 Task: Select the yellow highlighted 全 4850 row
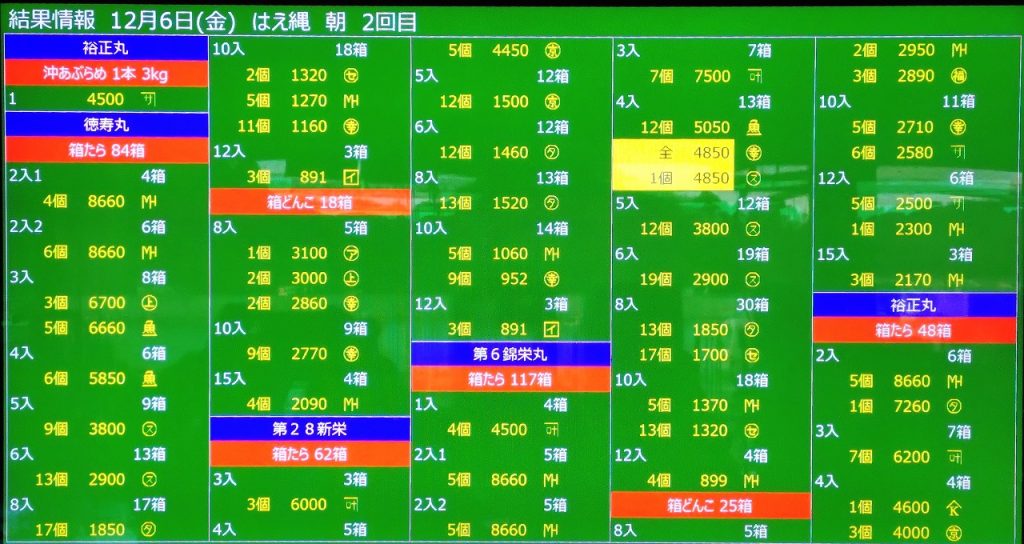click(x=674, y=152)
